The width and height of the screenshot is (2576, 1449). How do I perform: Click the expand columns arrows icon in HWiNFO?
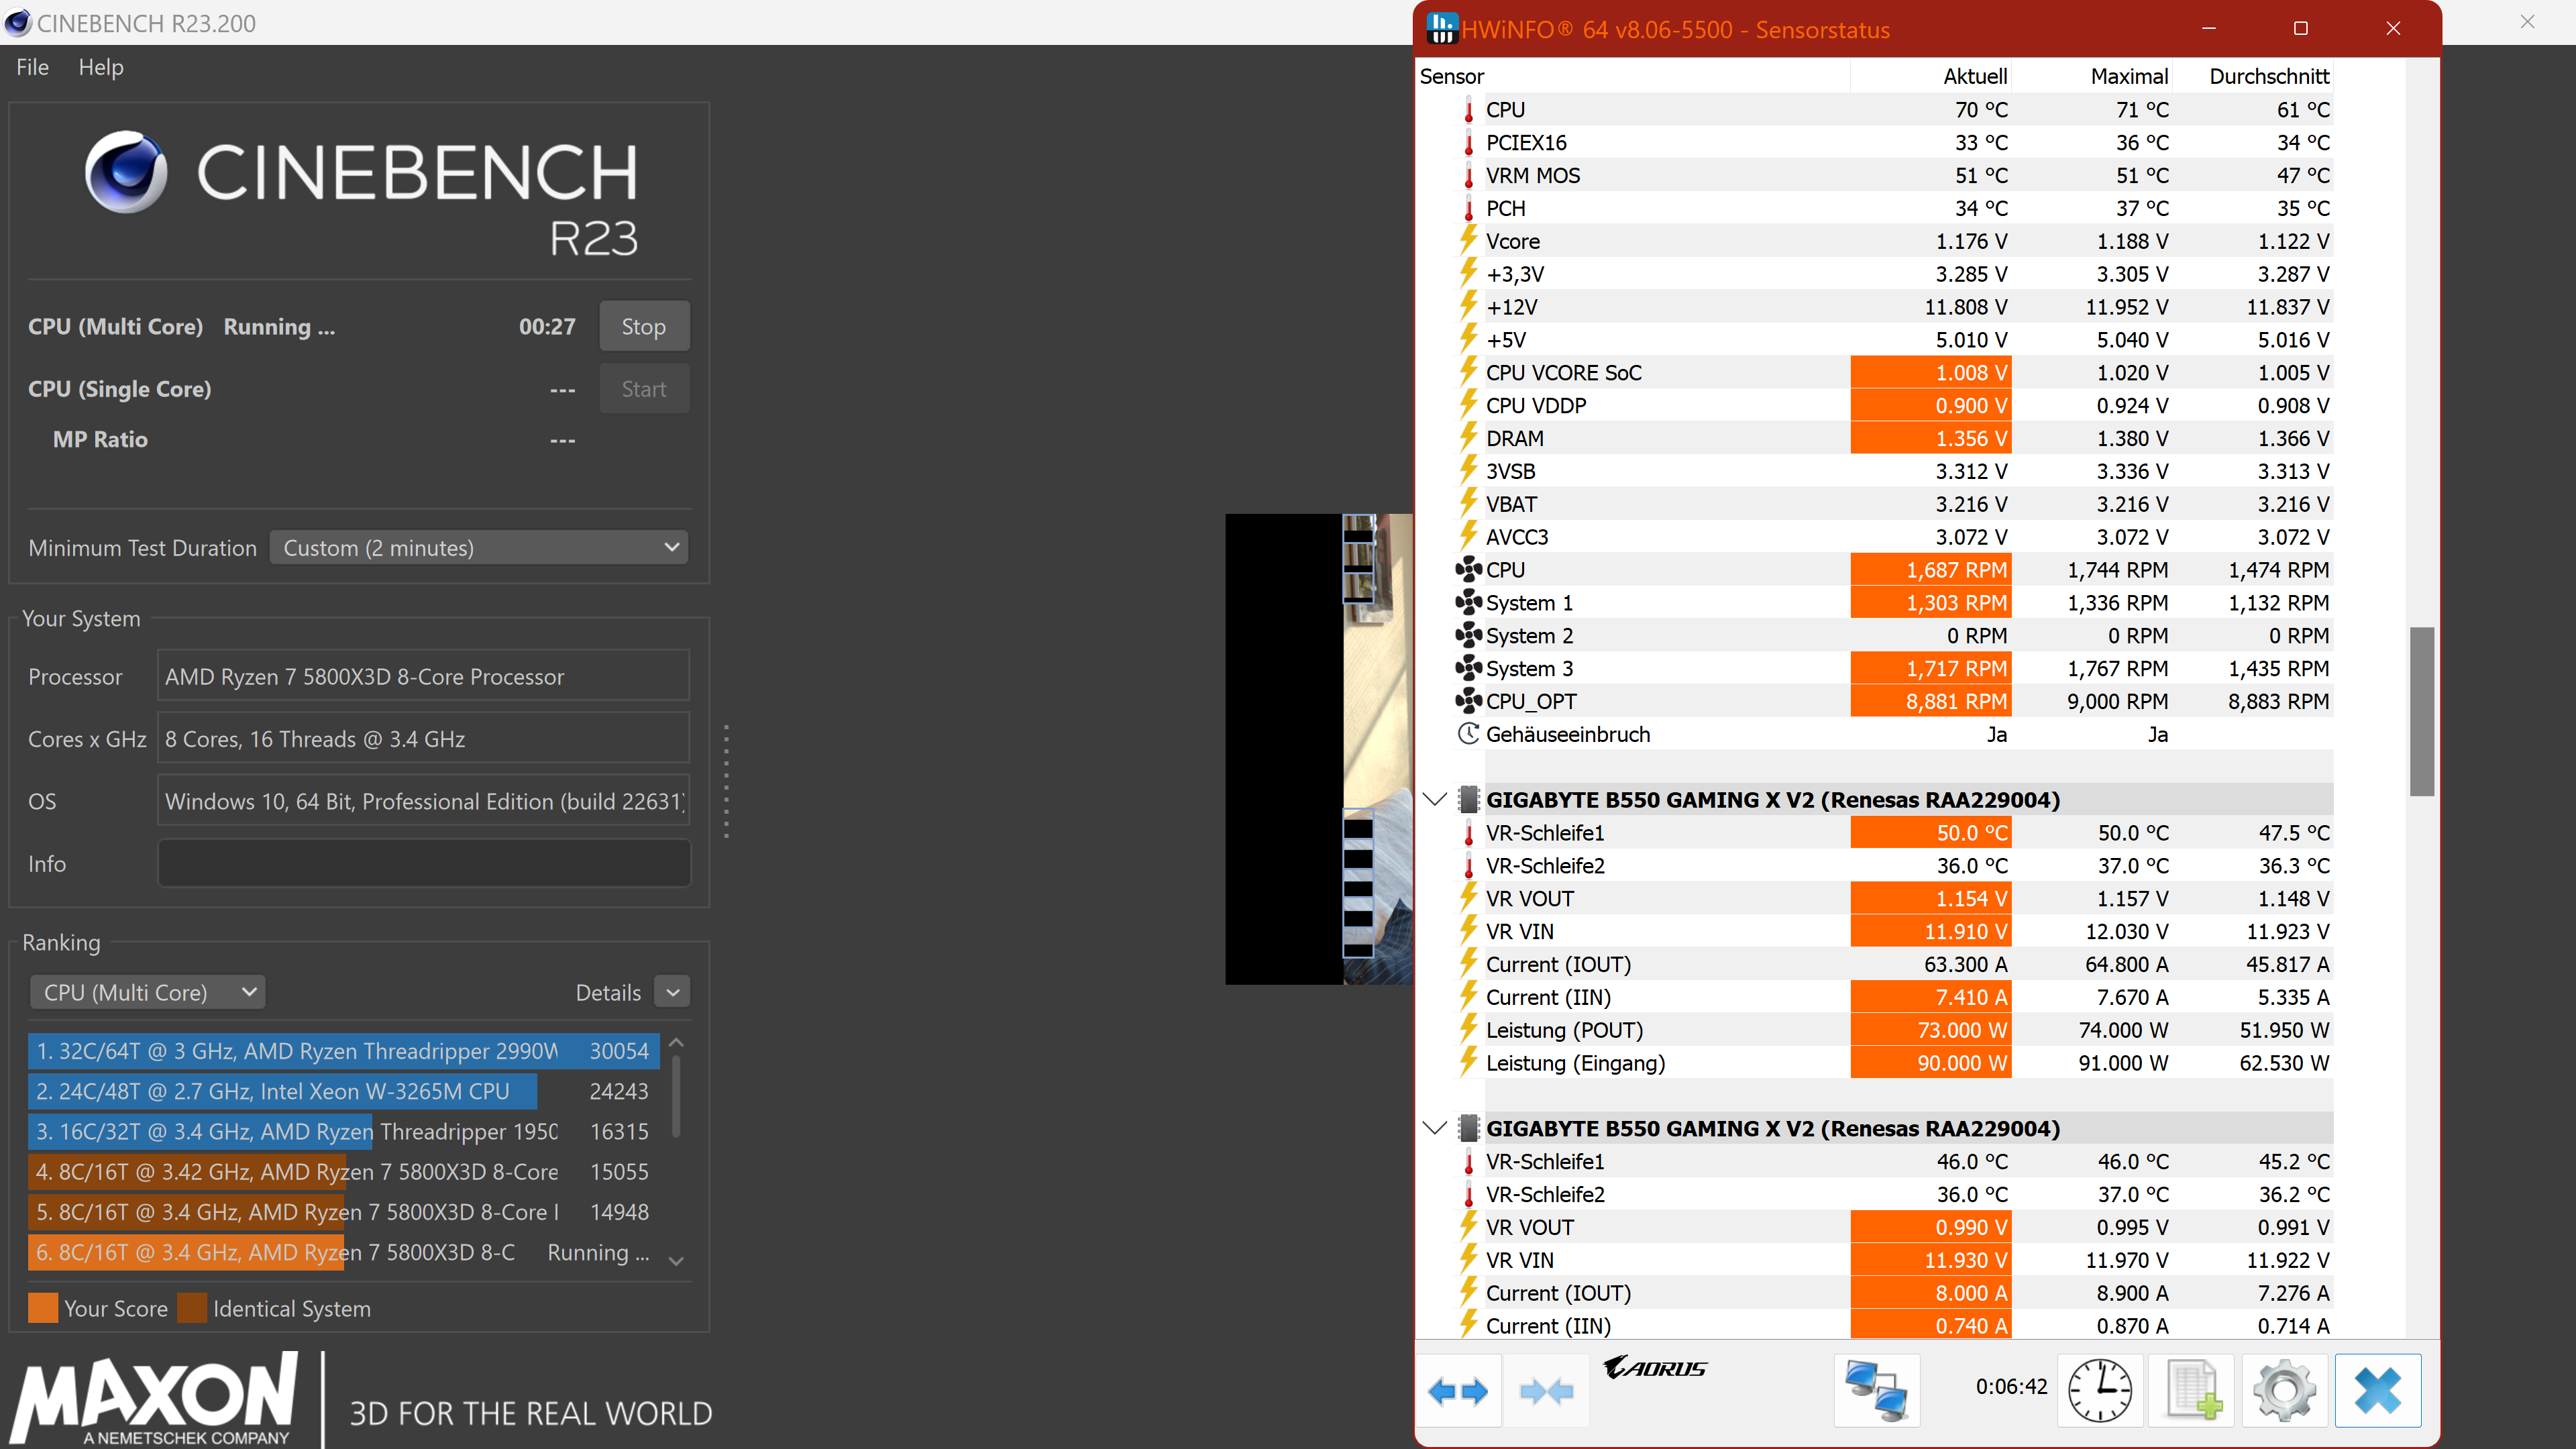pyautogui.click(x=1458, y=1390)
